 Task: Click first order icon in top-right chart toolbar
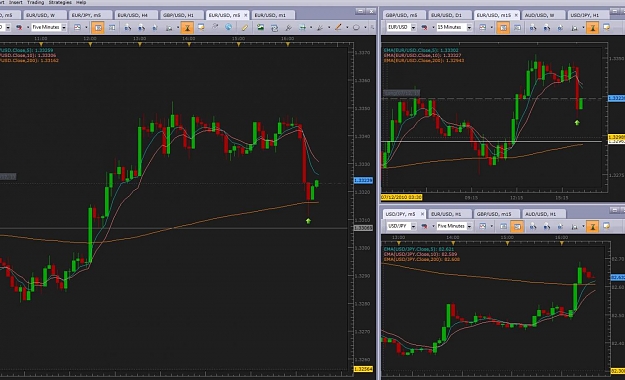point(533,28)
